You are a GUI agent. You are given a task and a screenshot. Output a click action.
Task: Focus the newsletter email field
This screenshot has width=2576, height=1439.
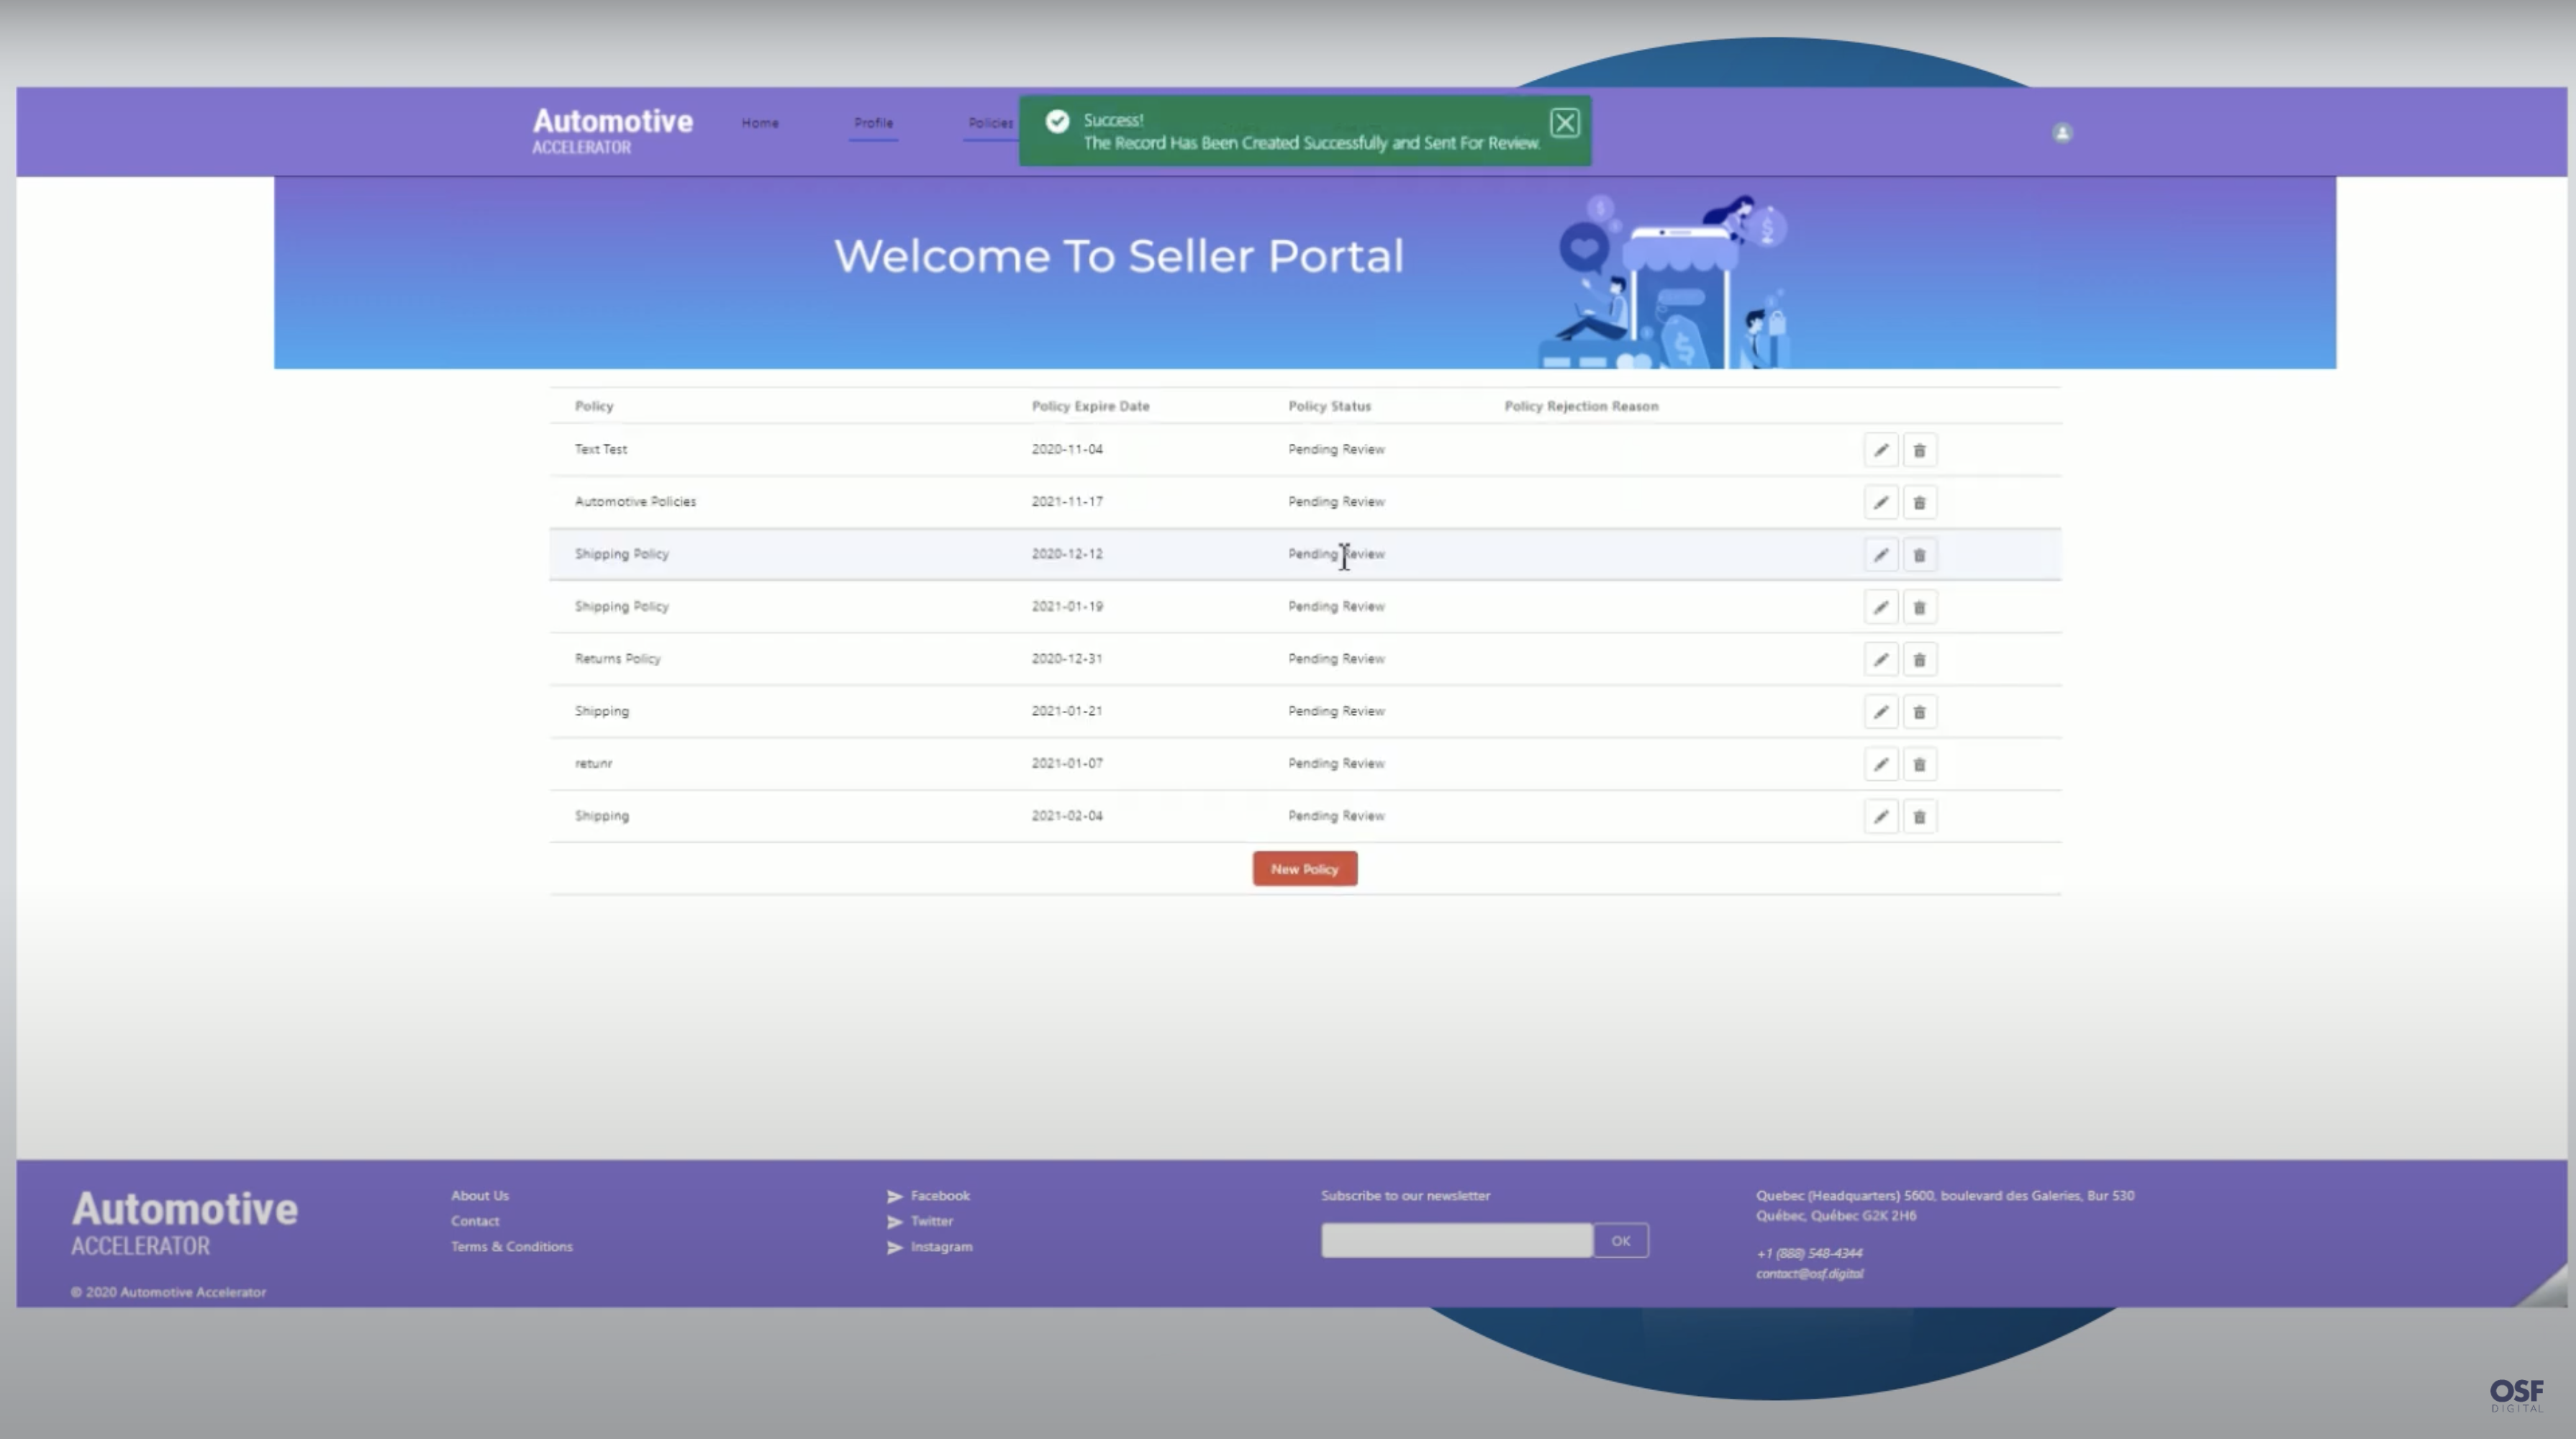pyautogui.click(x=1456, y=1241)
